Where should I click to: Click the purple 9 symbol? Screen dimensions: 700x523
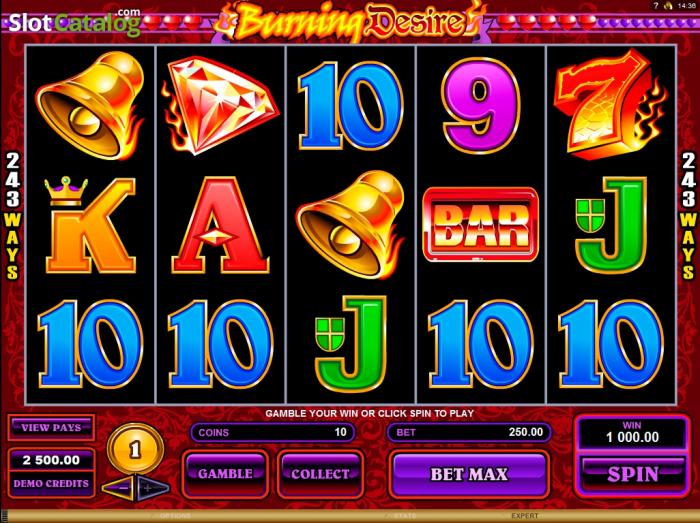pos(481,106)
